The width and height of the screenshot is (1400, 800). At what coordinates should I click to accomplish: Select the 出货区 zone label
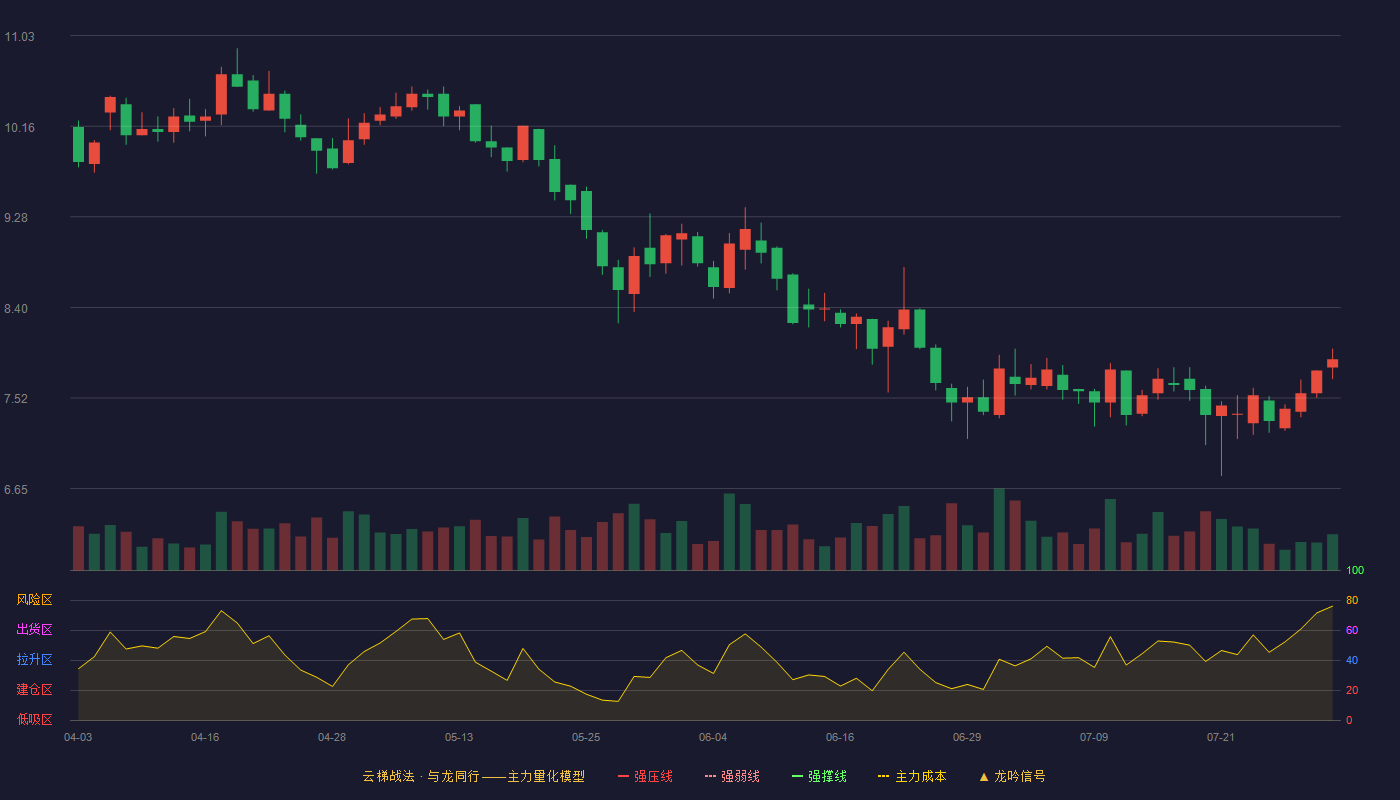34,630
